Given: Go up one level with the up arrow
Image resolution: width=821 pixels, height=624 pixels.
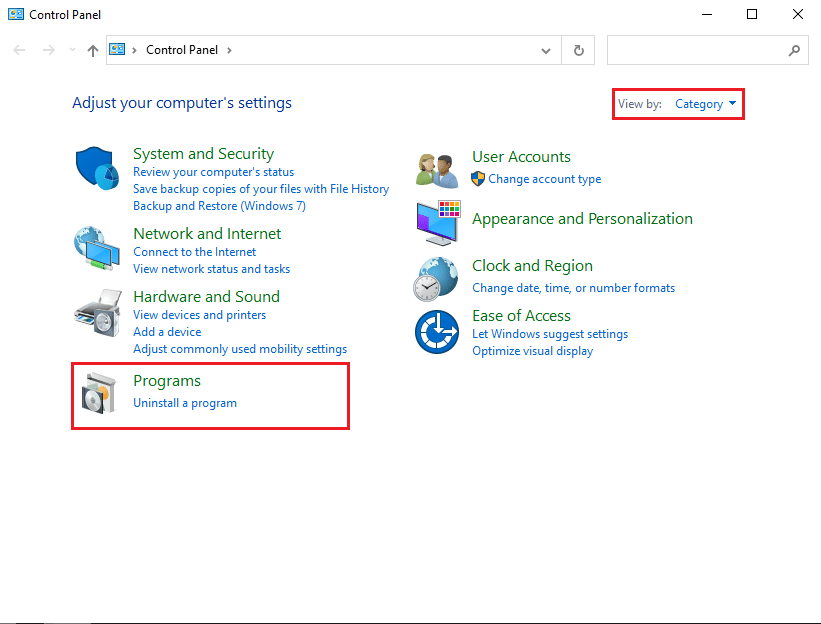Looking at the screenshot, I should pyautogui.click(x=93, y=50).
